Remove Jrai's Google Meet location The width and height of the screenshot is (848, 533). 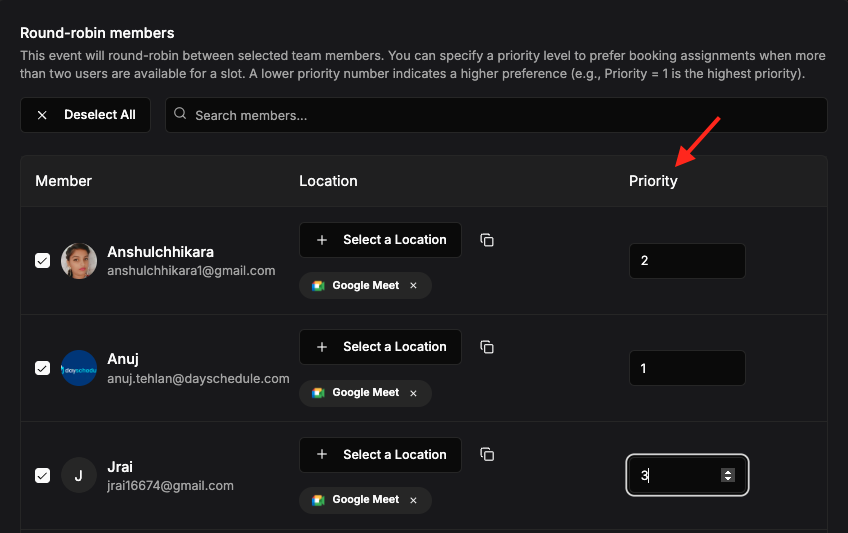(413, 500)
